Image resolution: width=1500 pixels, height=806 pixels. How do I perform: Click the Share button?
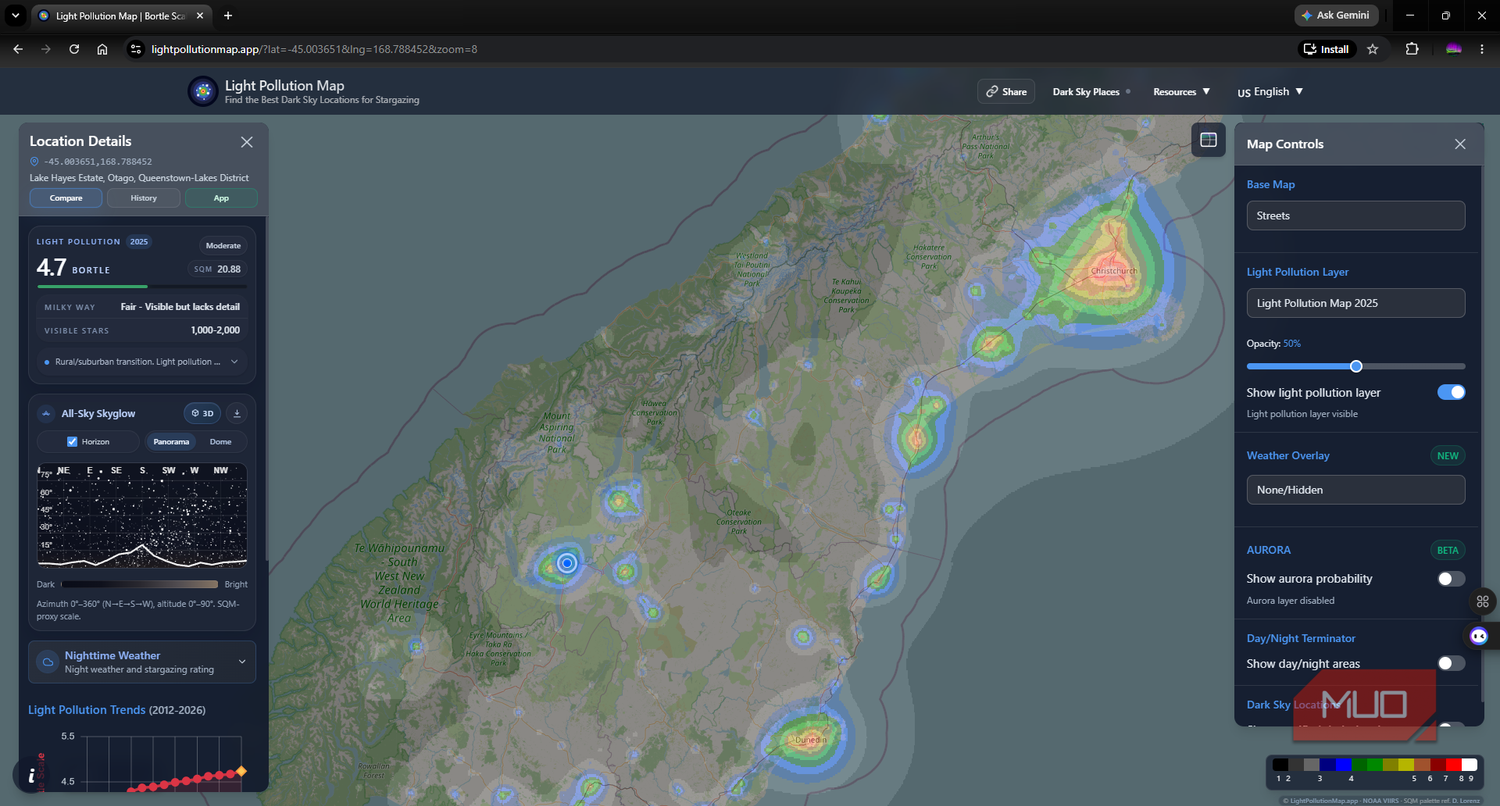pos(1006,91)
